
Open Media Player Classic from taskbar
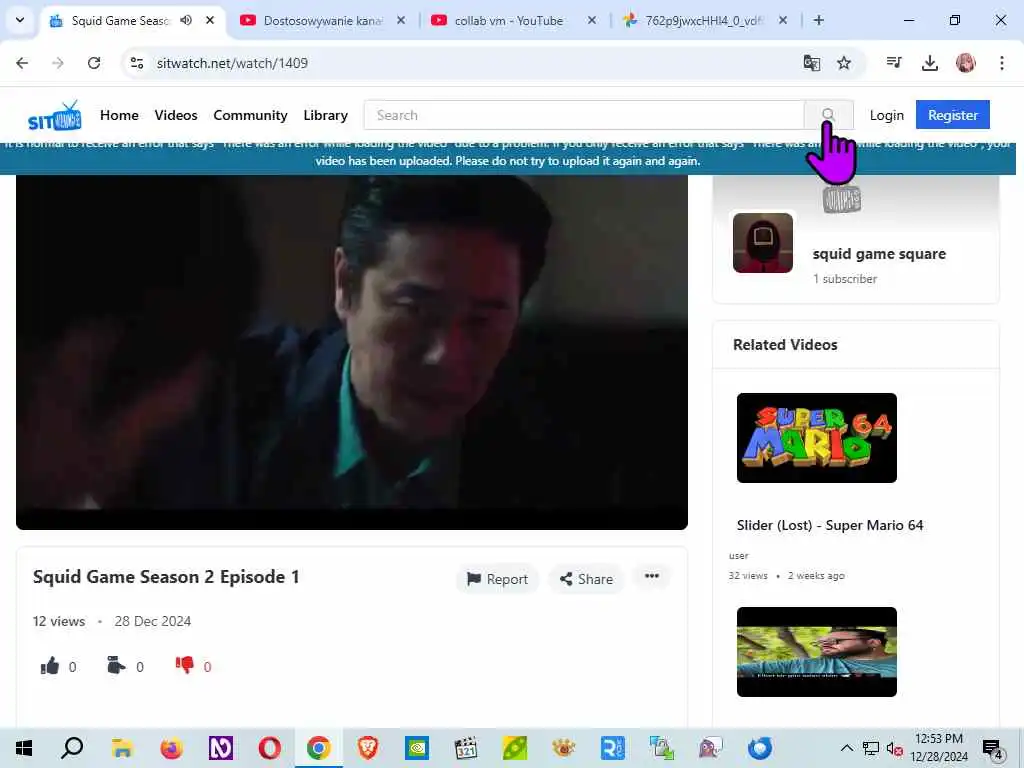tap(466, 748)
